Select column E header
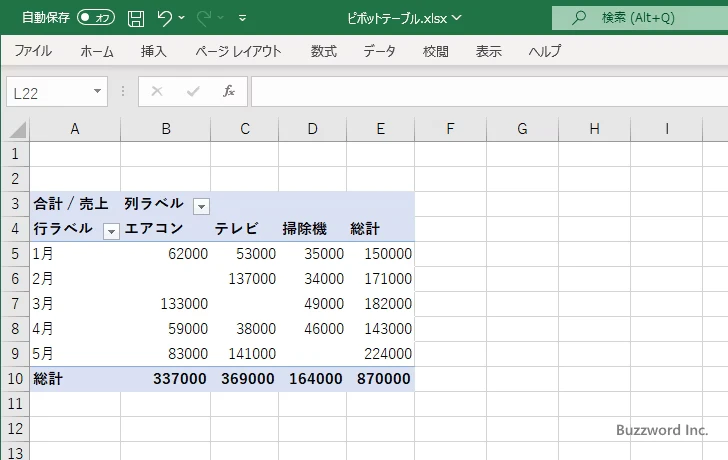This screenshot has height=460, width=728. pyautogui.click(x=381, y=129)
